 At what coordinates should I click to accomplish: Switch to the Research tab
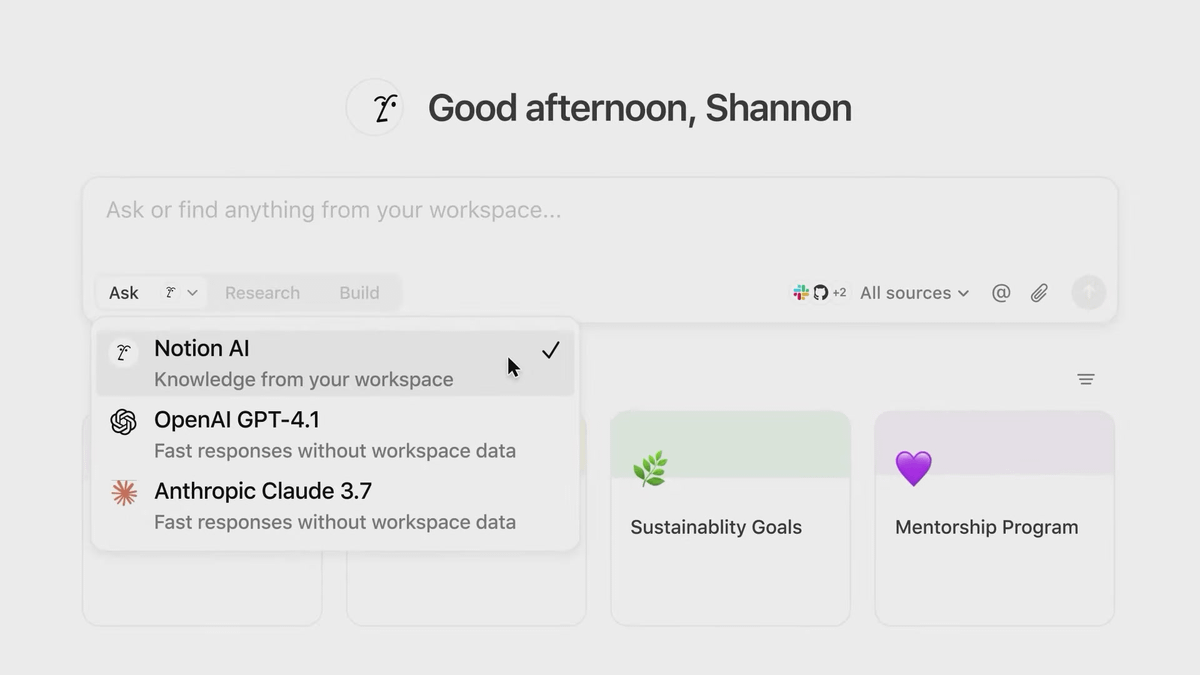point(262,293)
